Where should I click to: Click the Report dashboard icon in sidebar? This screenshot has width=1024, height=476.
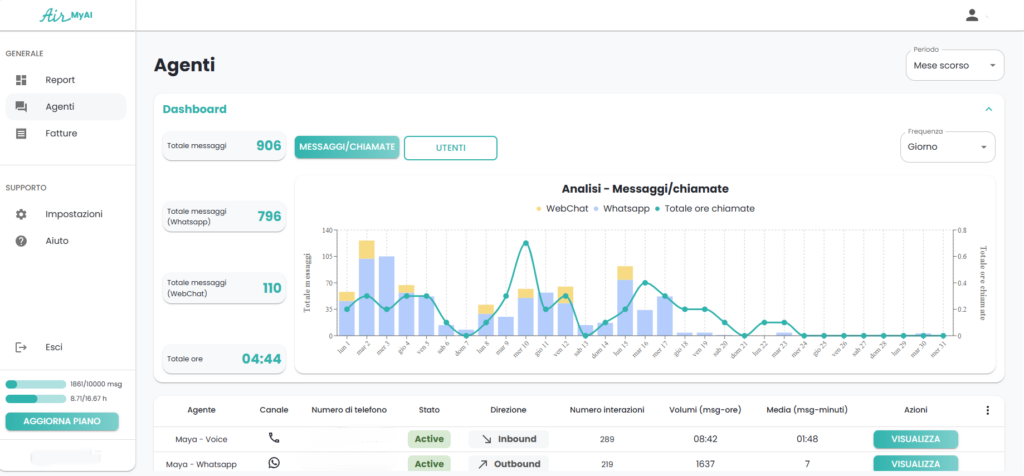[21, 80]
